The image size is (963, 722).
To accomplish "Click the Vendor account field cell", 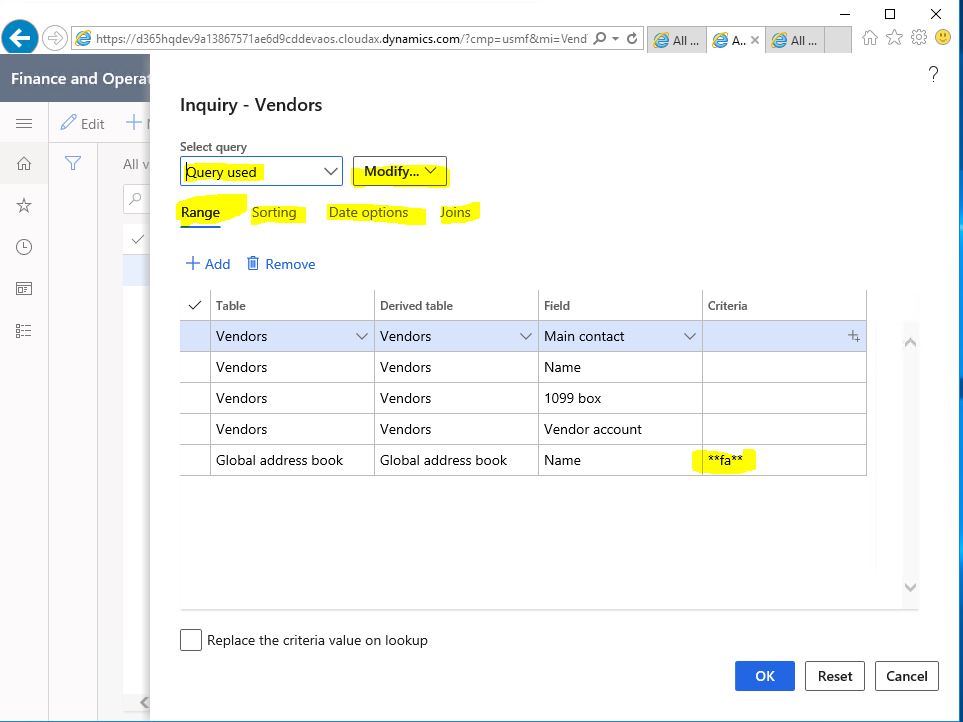I will tap(620, 429).
